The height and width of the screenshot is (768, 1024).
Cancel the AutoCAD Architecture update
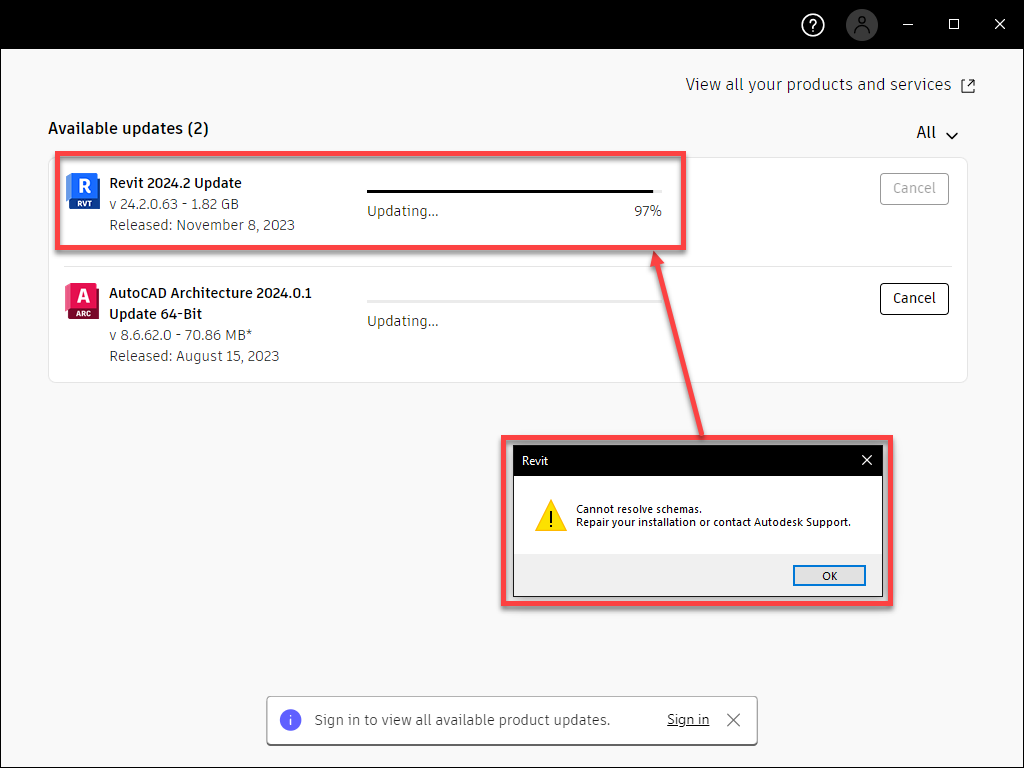coord(914,298)
